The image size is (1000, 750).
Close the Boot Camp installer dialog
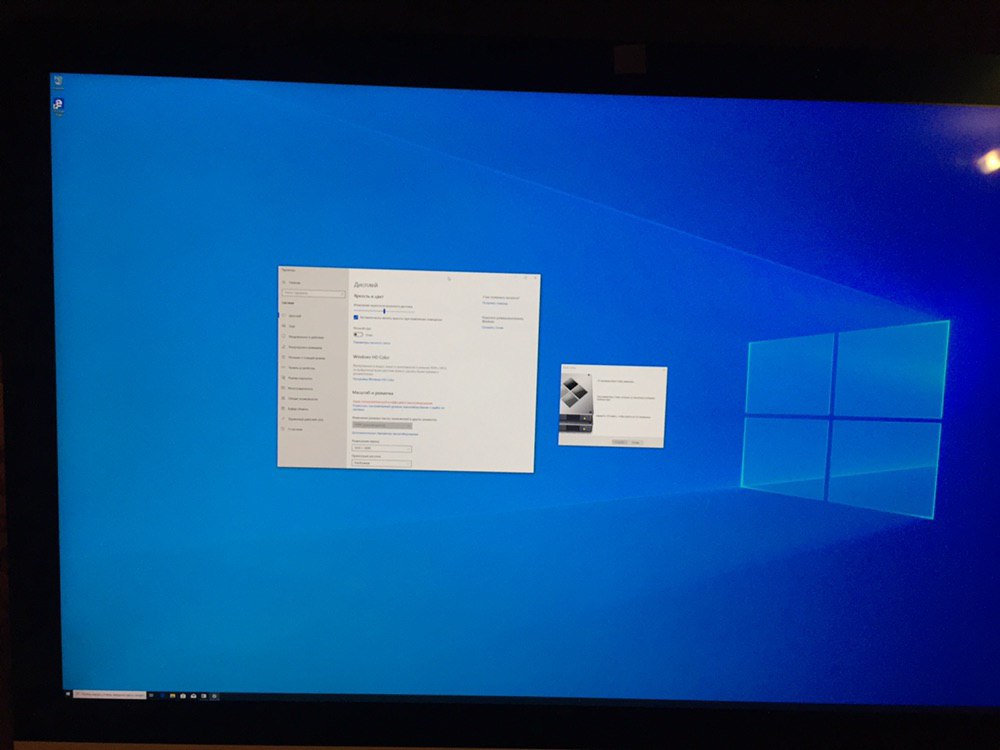pos(664,370)
